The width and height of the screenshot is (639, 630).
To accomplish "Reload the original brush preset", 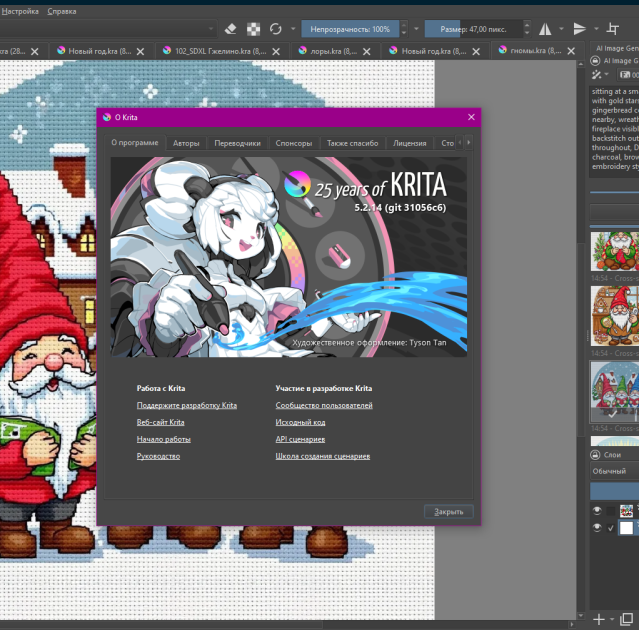I will click(276, 29).
